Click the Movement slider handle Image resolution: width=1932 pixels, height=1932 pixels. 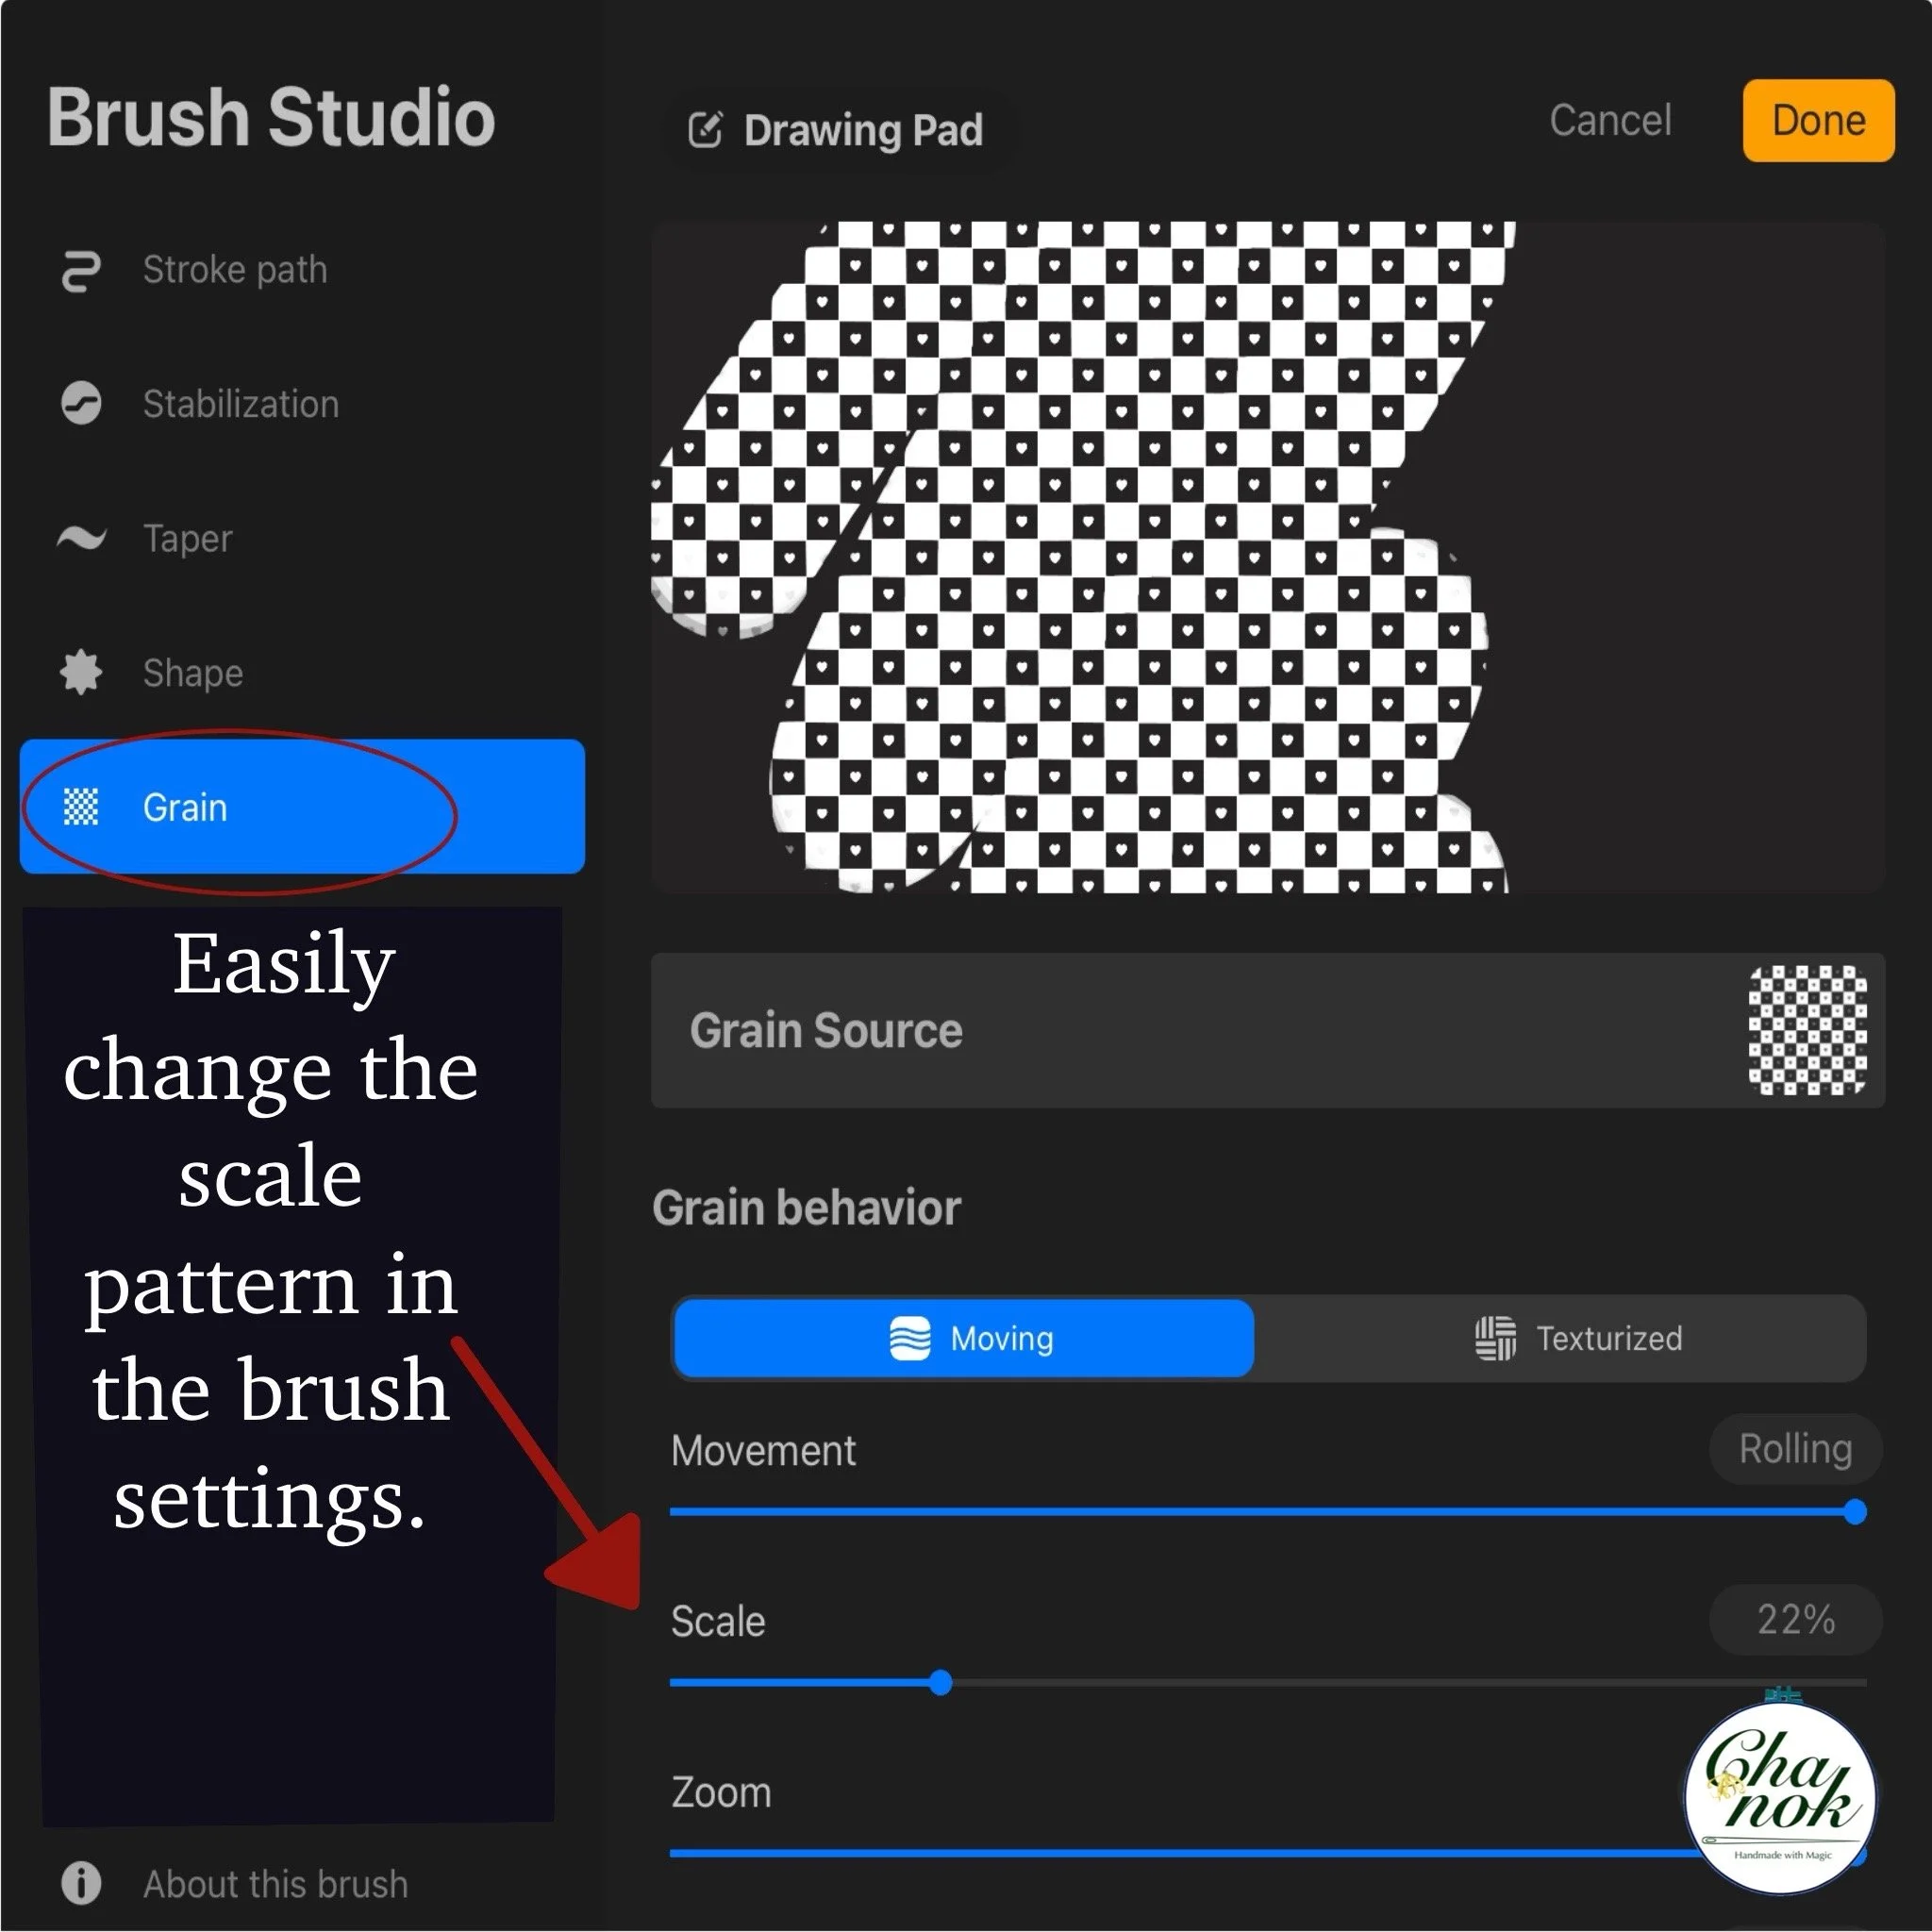click(1854, 1511)
